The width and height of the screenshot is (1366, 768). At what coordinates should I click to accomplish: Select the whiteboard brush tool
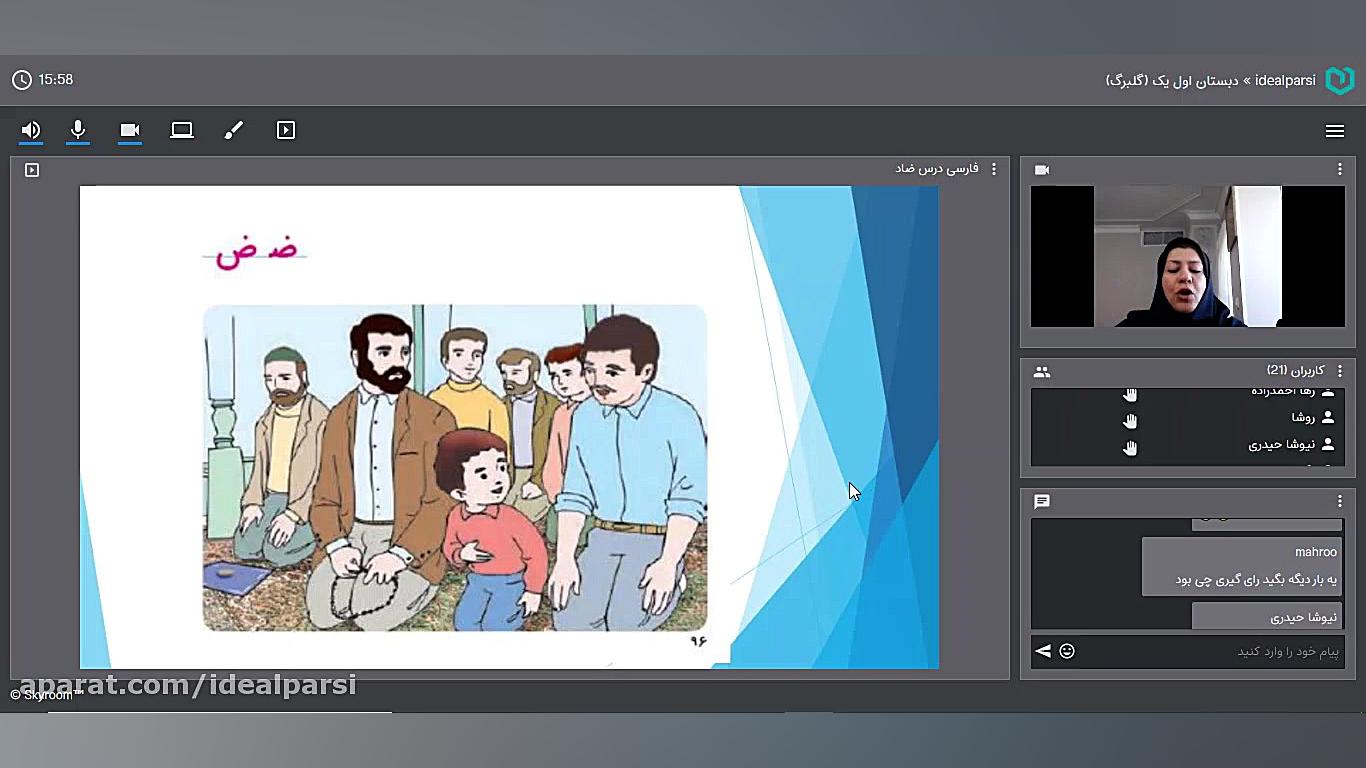pyautogui.click(x=234, y=130)
